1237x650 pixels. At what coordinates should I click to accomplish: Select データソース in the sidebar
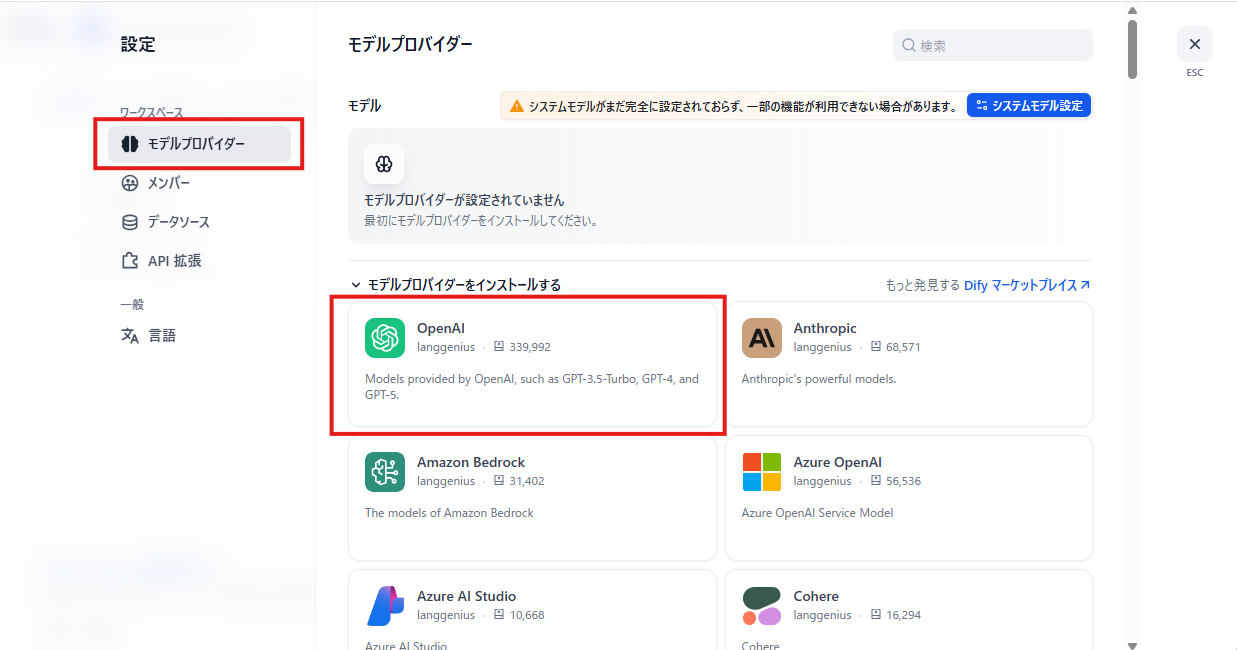[x=178, y=222]
